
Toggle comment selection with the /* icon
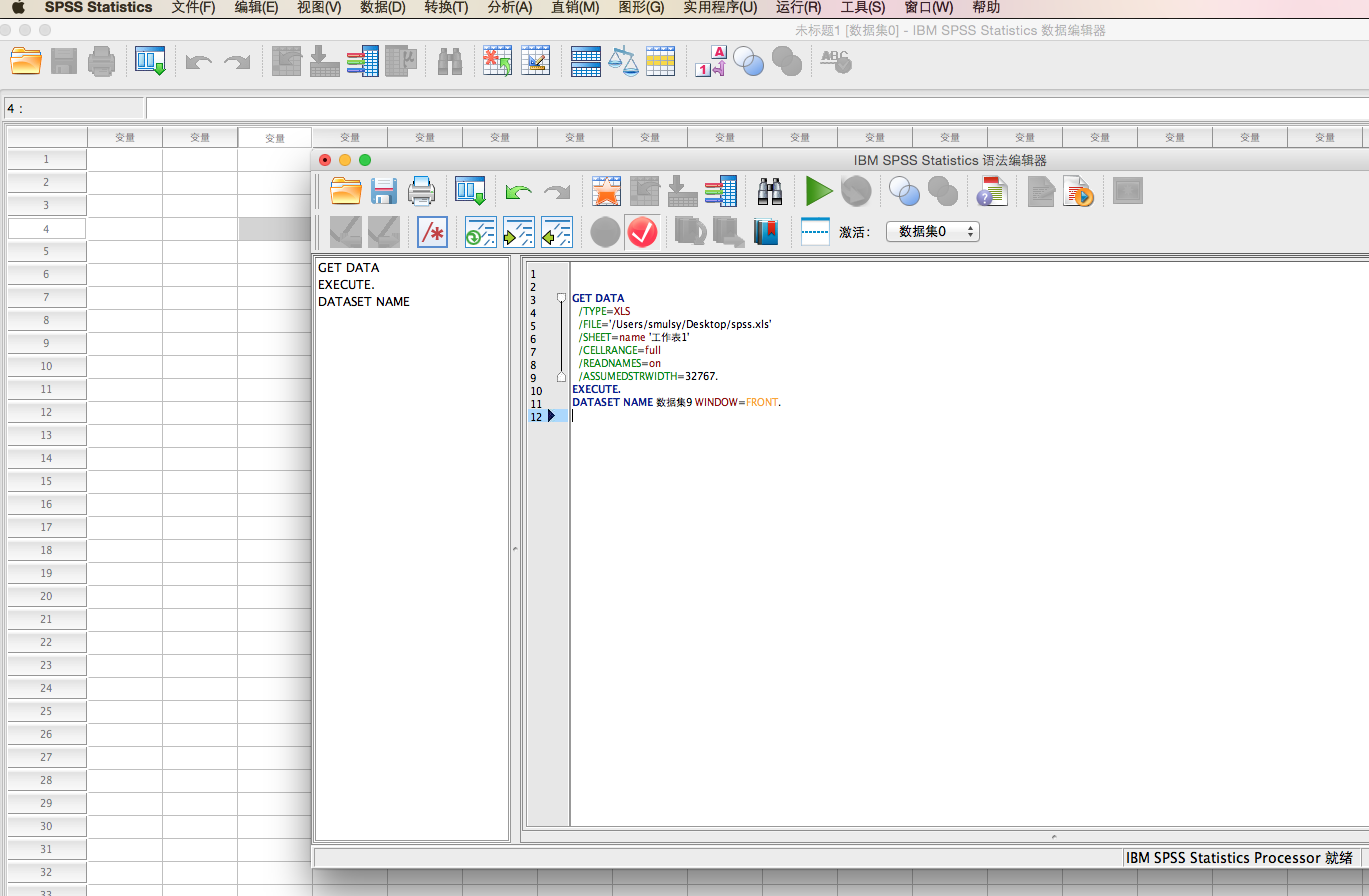coord(432,233)
